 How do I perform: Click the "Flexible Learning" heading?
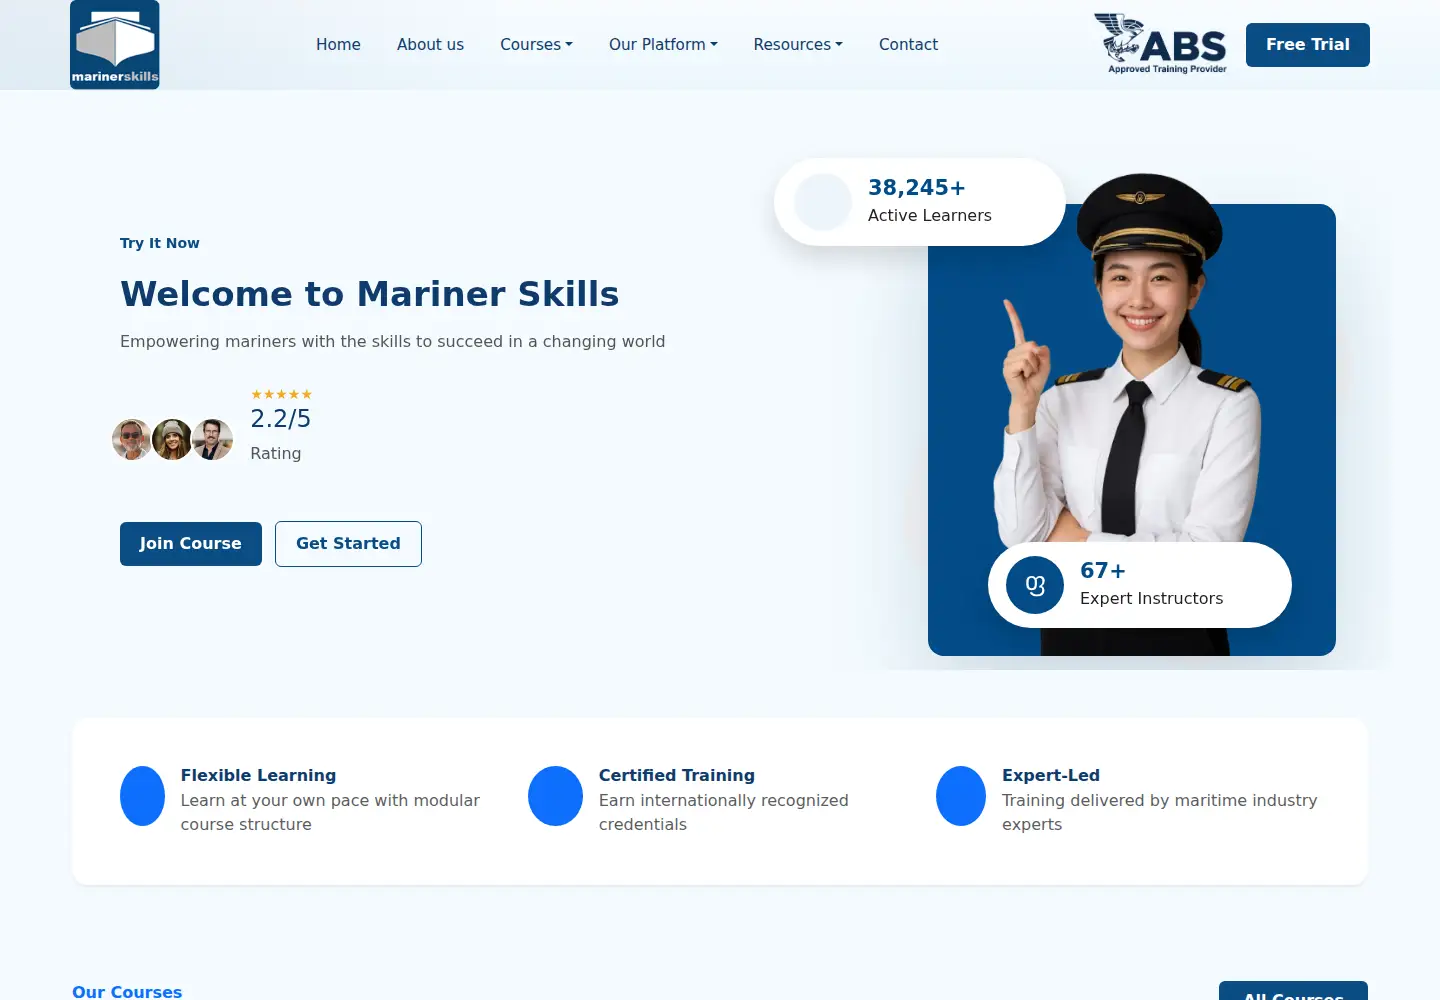coord(259,775)
